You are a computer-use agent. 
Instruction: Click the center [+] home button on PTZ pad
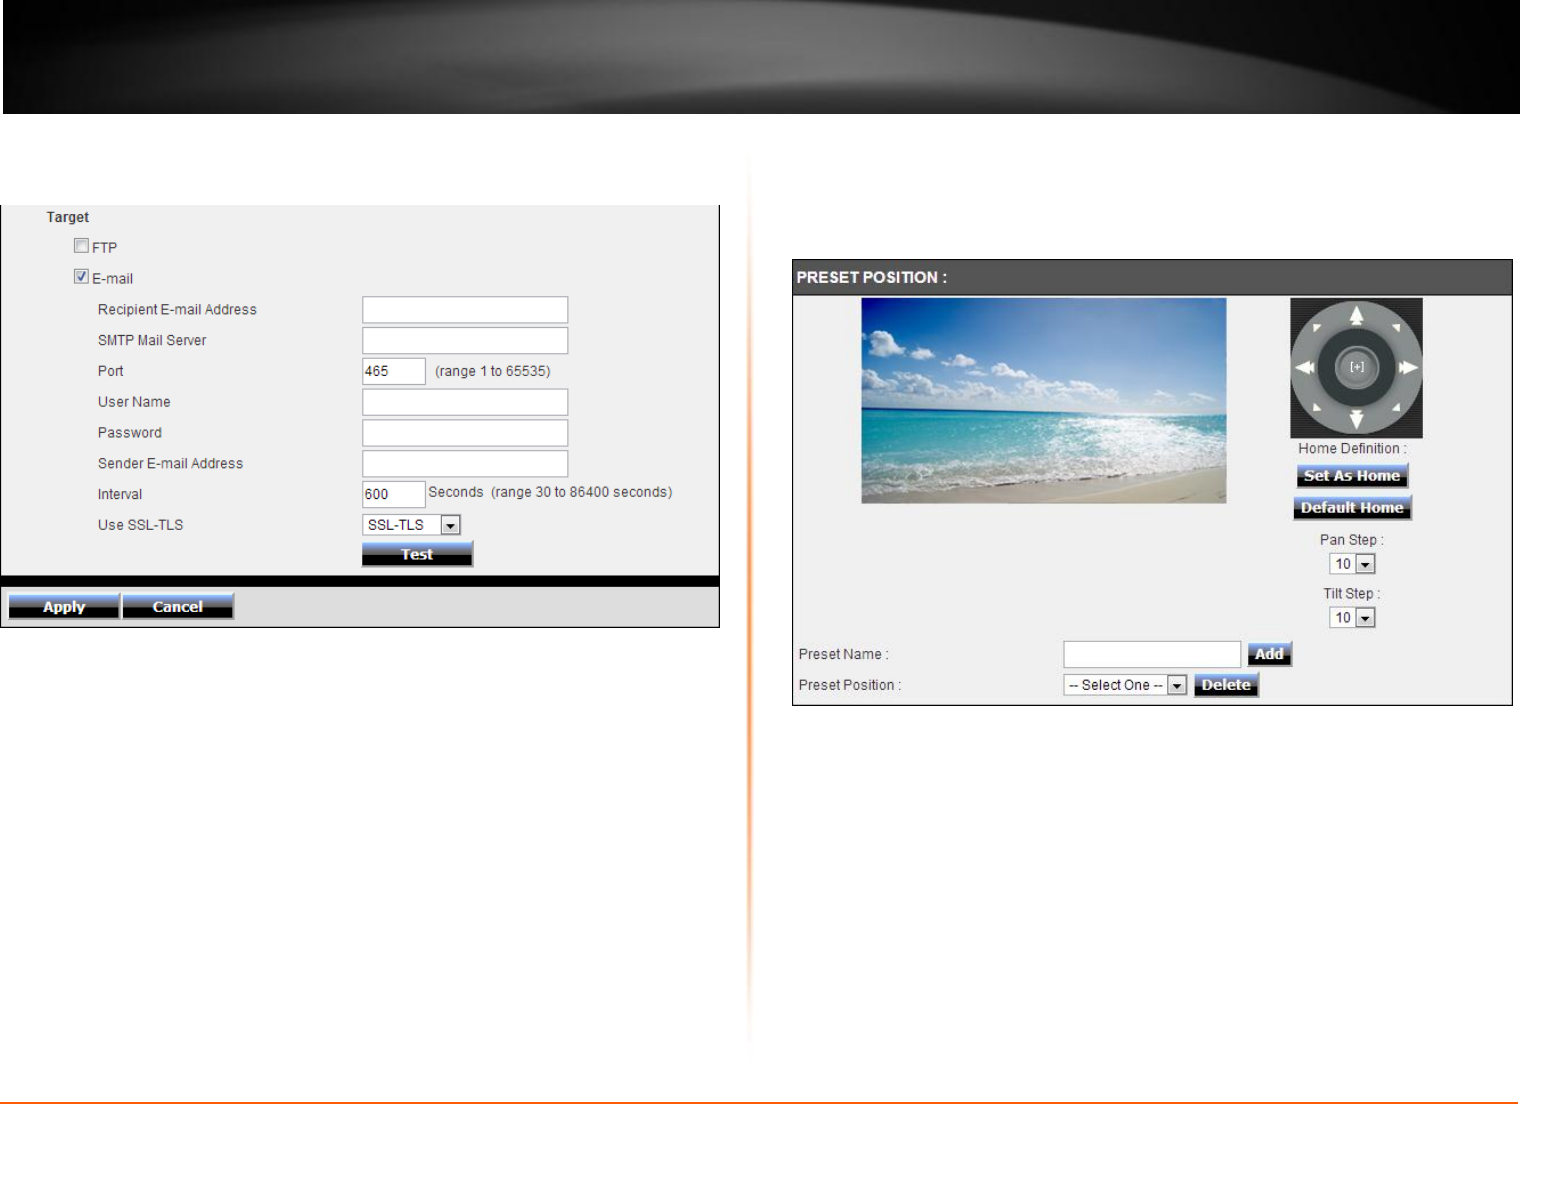click(1357, 368)
